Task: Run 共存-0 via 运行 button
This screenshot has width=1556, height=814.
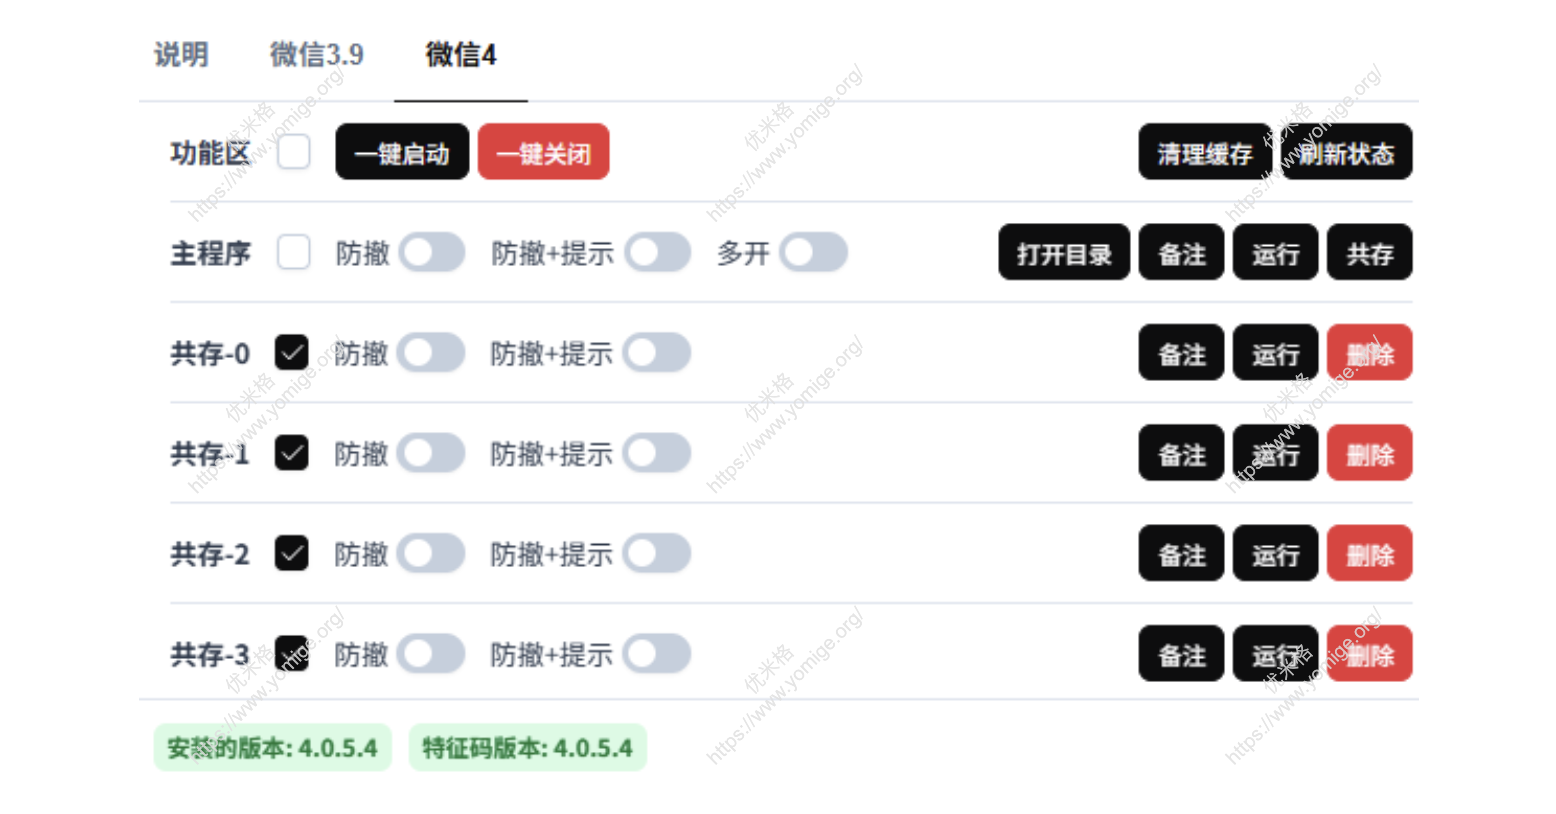Action: 1275,353
